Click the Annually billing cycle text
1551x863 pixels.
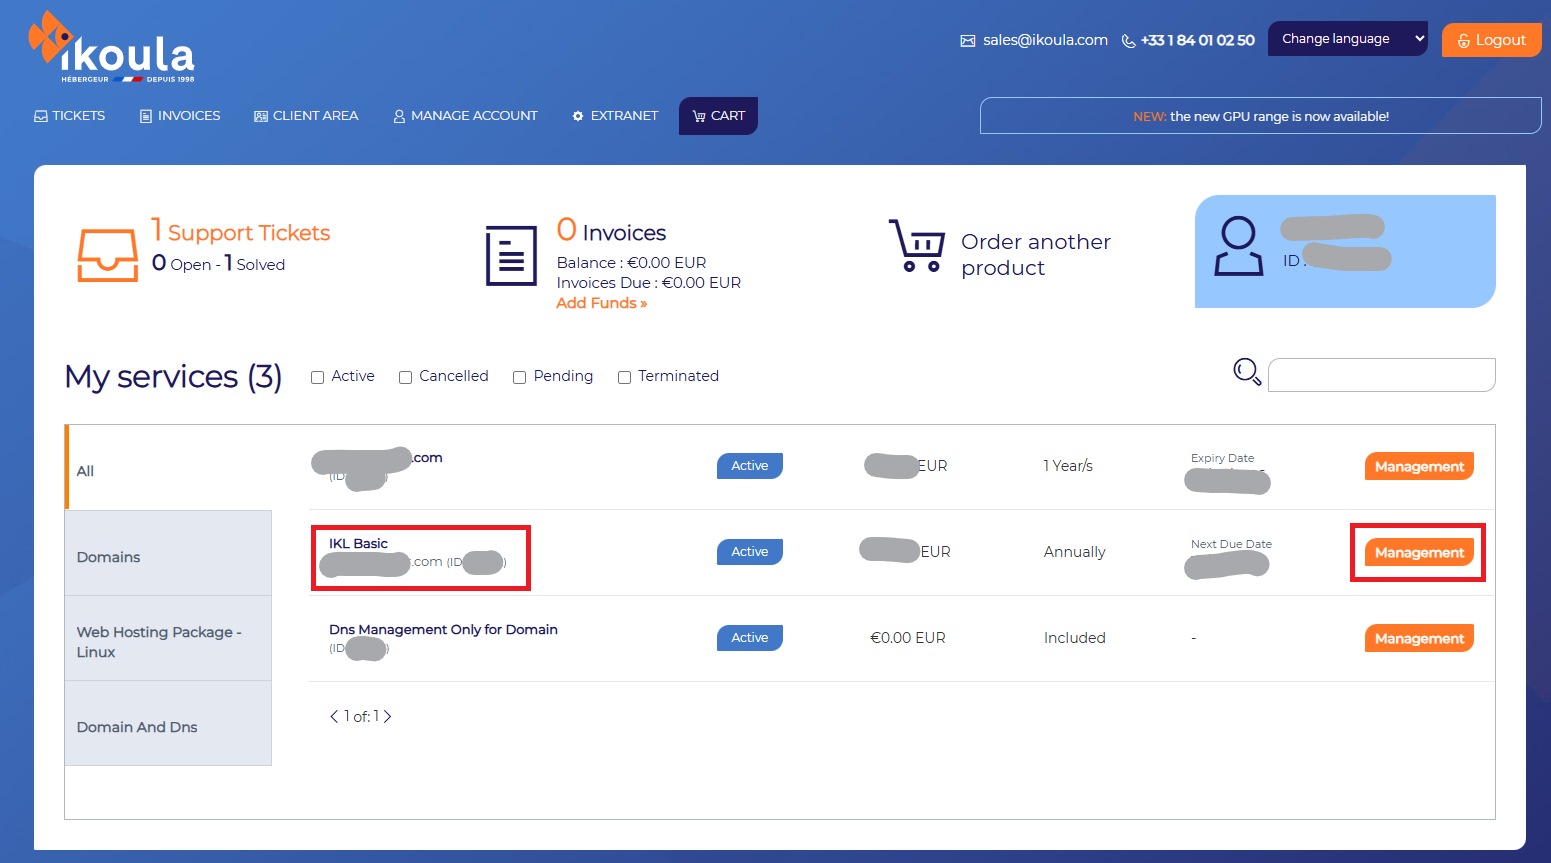pos(1075,552)
